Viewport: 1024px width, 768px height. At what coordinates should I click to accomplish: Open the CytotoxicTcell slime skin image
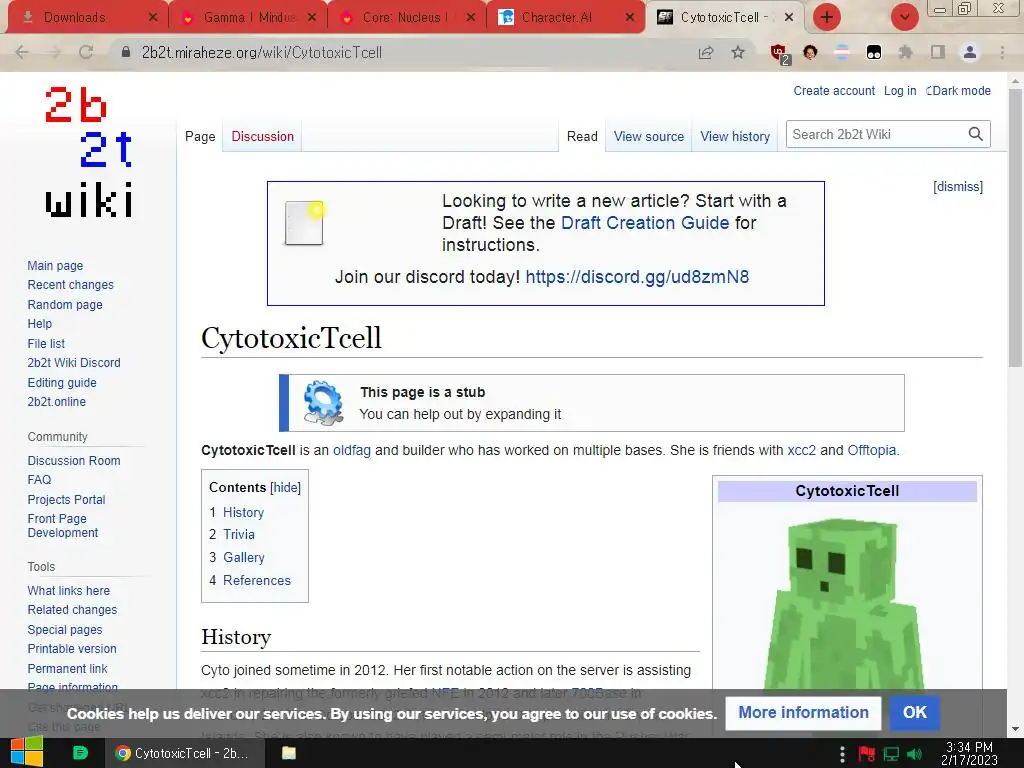[846, 604]
